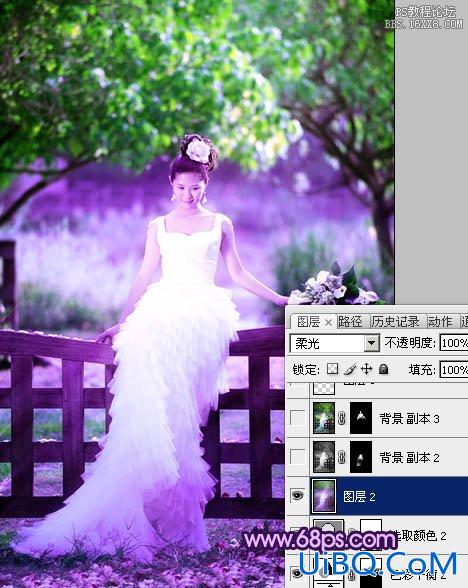Select layer mask of 背景 副本 3

[361, 418]
